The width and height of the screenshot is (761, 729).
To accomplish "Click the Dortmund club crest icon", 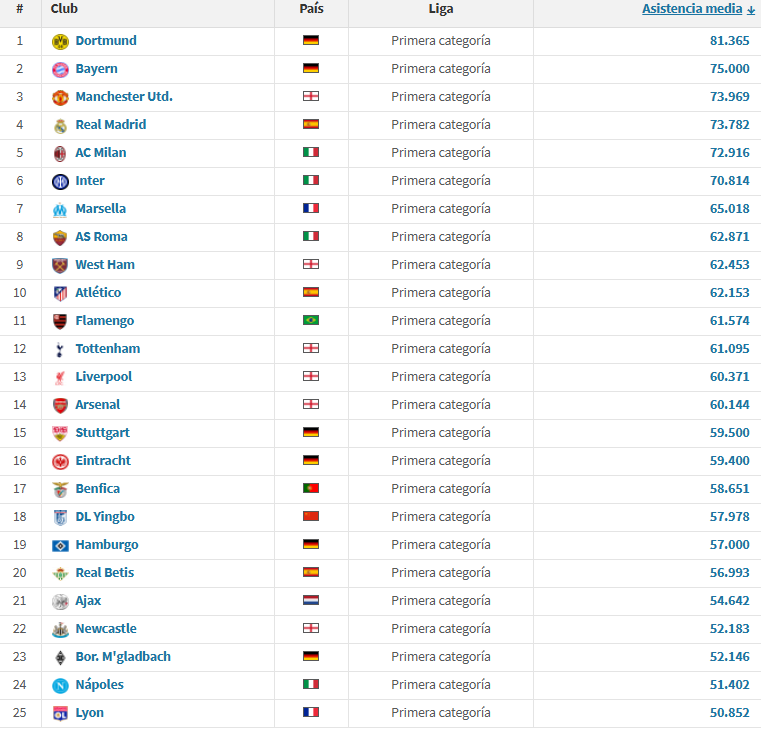I will [60, 41].
